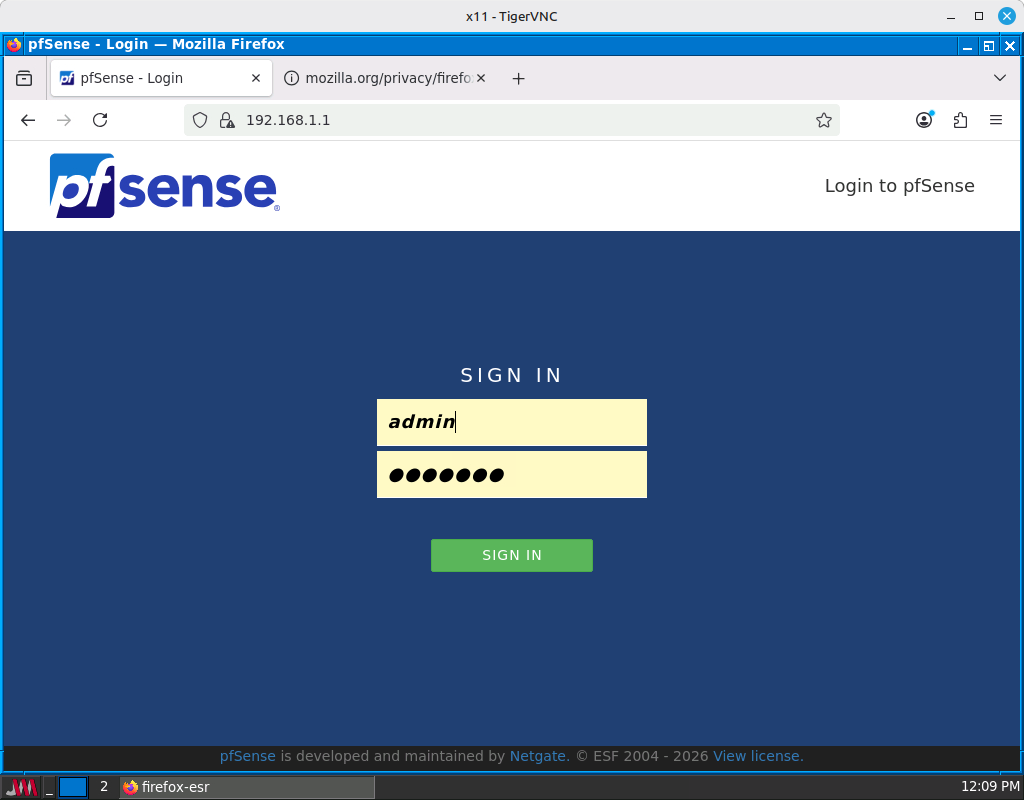The width and height of the screenshot is (1024, 800).
Task: Open a new tab with the plus button
Action: [x=518, y=77]
